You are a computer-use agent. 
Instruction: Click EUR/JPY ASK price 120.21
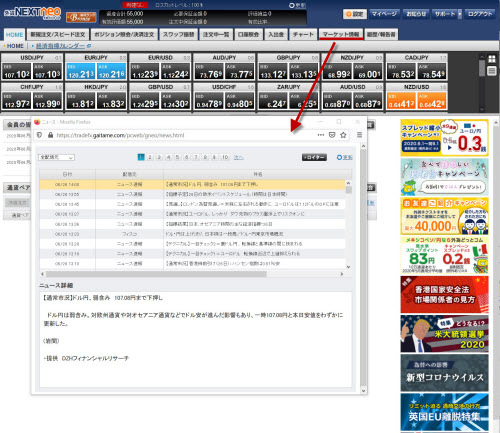click(111, 71)
